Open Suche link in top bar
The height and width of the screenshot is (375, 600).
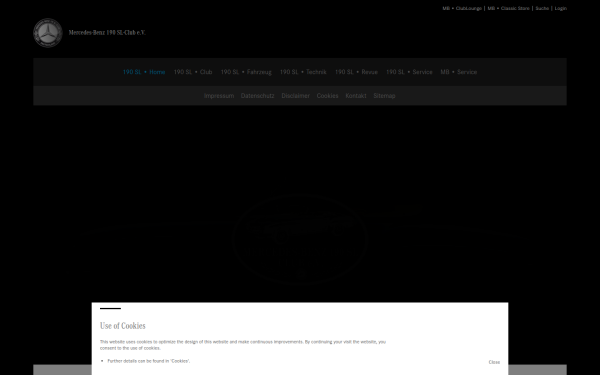pyautogui.click(x=542, y=8)
